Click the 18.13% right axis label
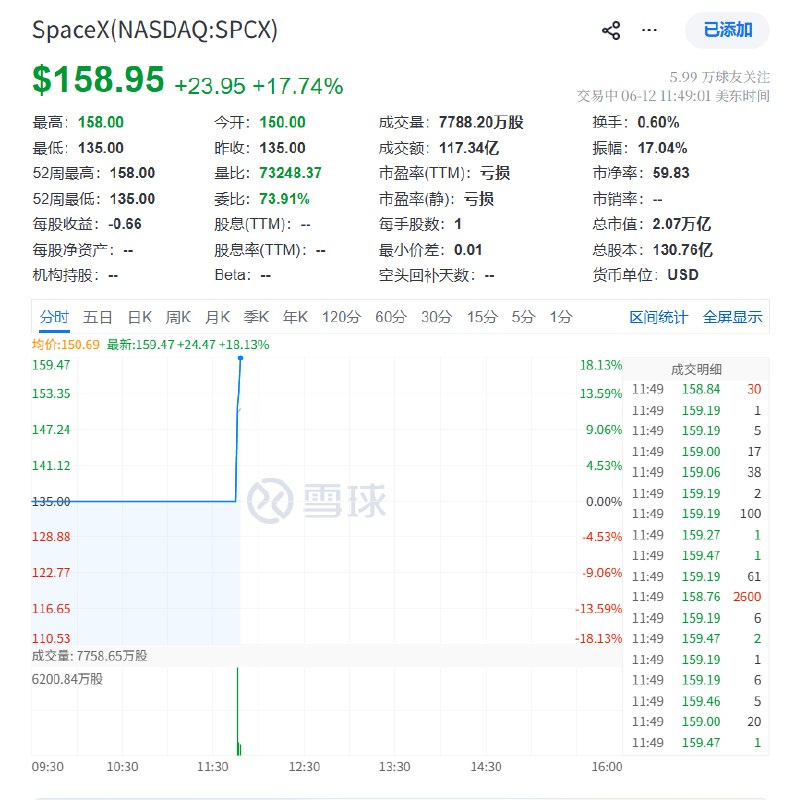 tap(601, 365)
